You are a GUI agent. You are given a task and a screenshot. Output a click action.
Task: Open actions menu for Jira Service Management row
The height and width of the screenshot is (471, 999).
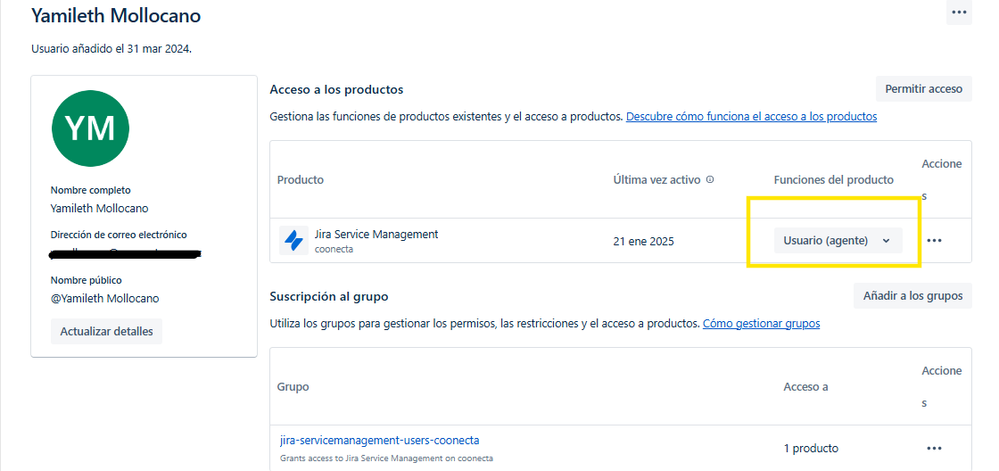click(934, 240)
